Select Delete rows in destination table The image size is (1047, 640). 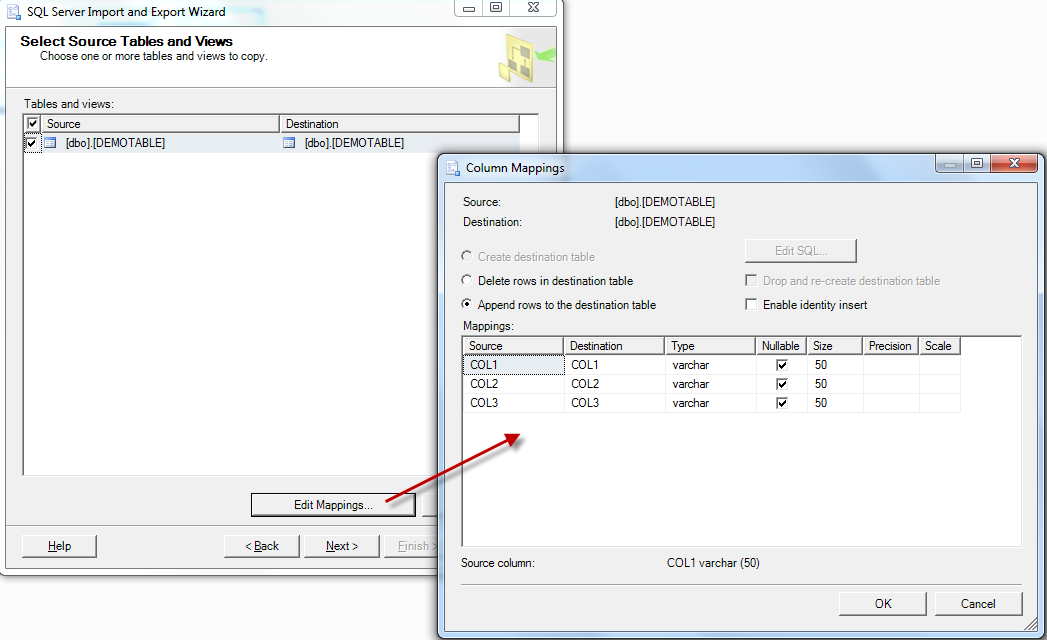click(467, 281)
